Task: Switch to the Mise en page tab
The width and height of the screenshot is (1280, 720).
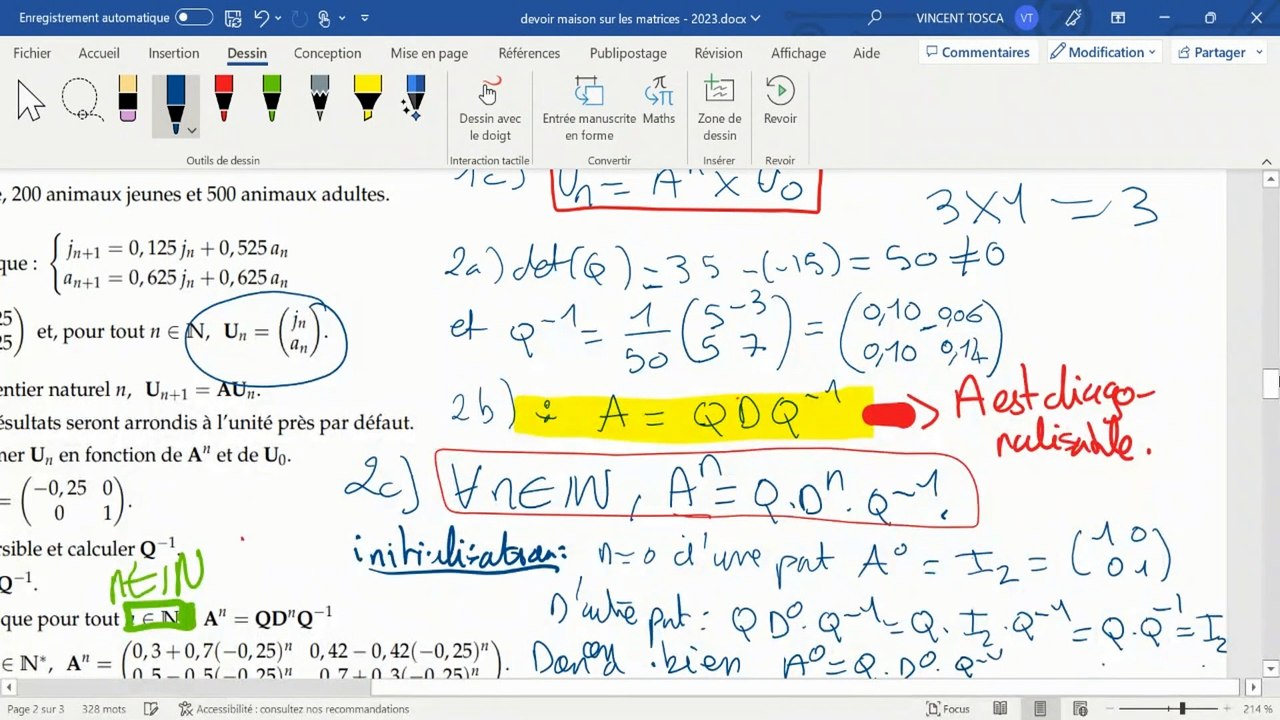Action: pos(429,53)
